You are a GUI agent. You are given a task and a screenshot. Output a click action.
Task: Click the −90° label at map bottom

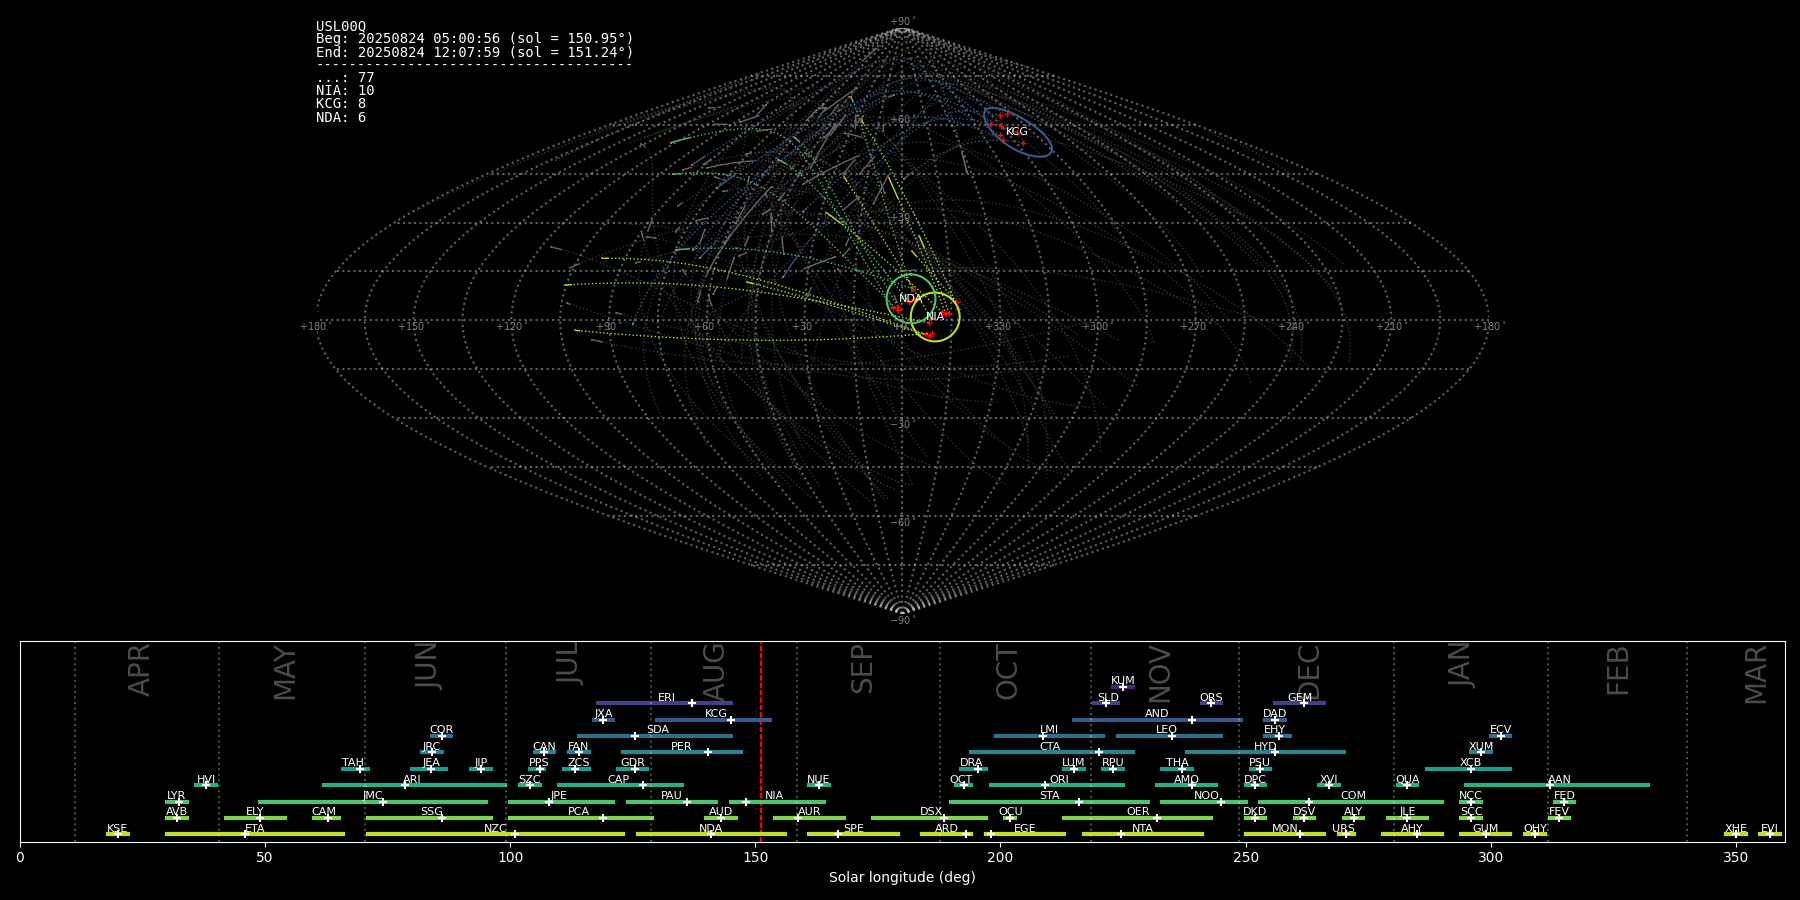coord(902,620)
